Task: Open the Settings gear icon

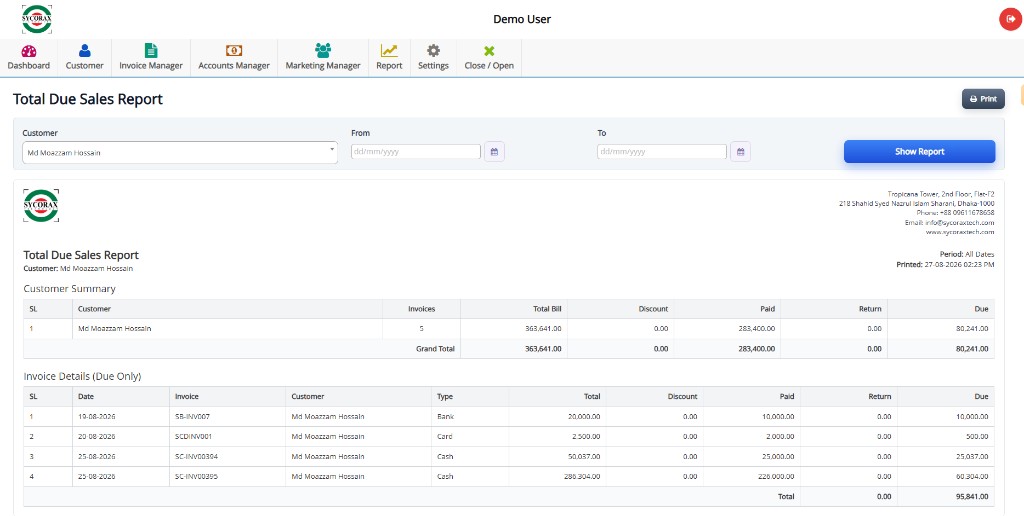Action: 433,50
